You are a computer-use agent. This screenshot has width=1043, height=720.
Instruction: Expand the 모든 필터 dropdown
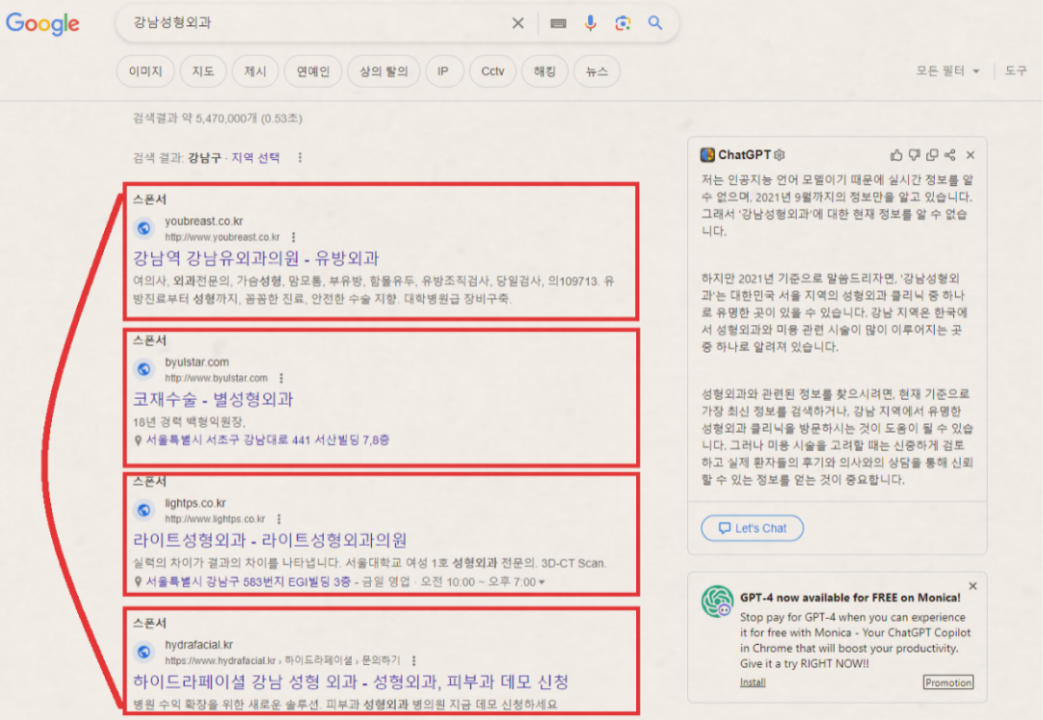click(x=947, y=71)
